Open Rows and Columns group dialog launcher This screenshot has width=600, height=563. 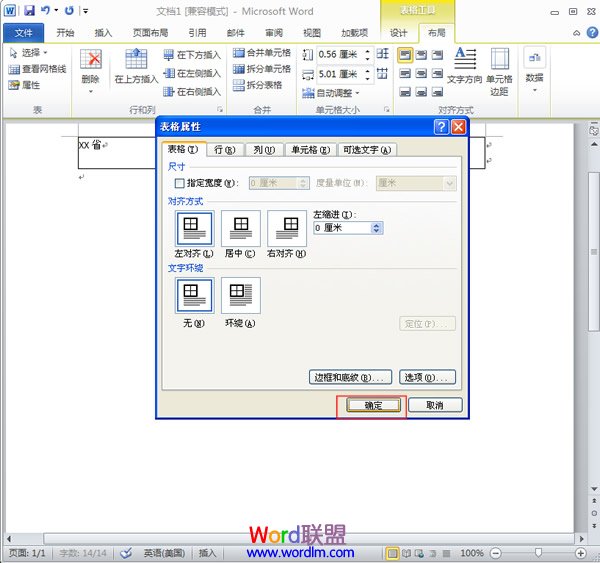[220, 109]
